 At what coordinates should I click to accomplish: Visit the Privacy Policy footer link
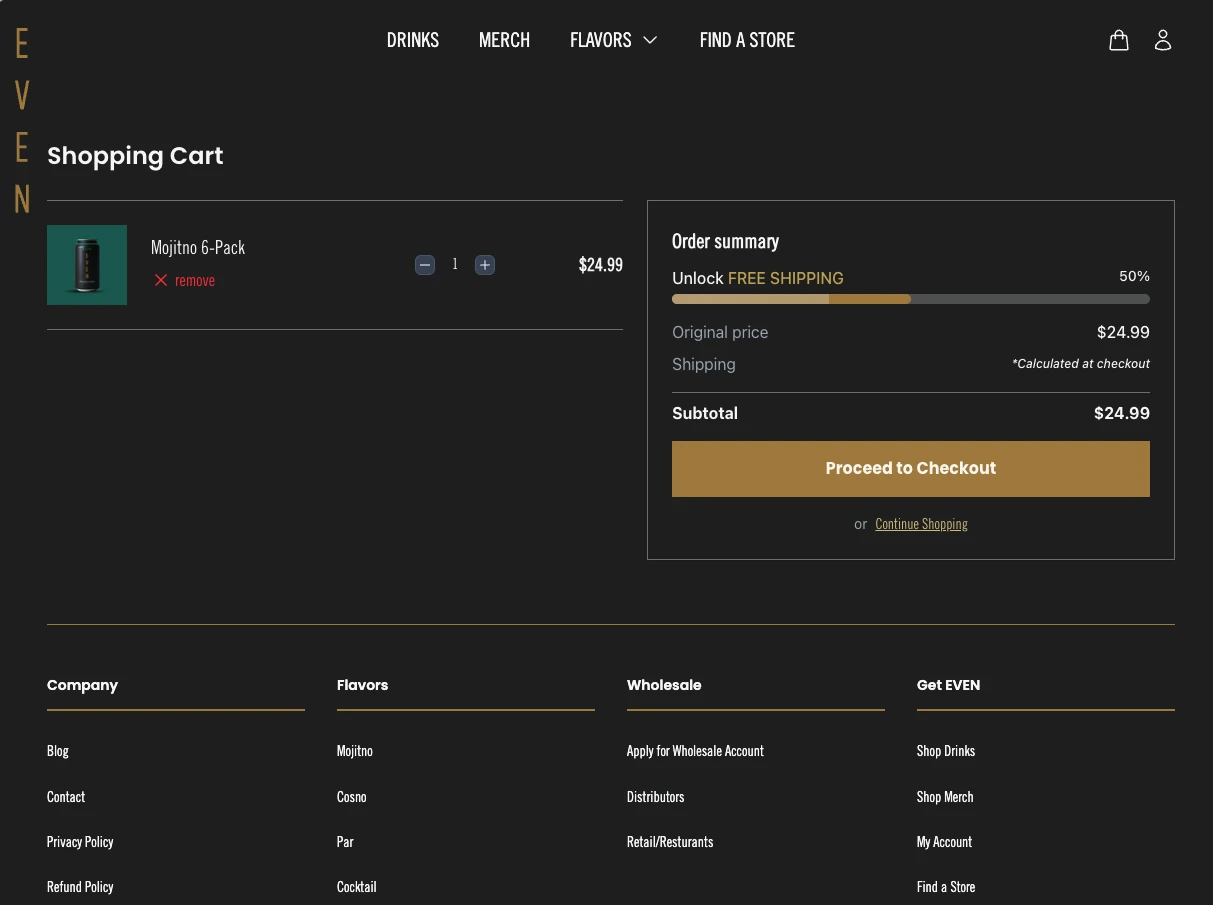click(80, 842)
